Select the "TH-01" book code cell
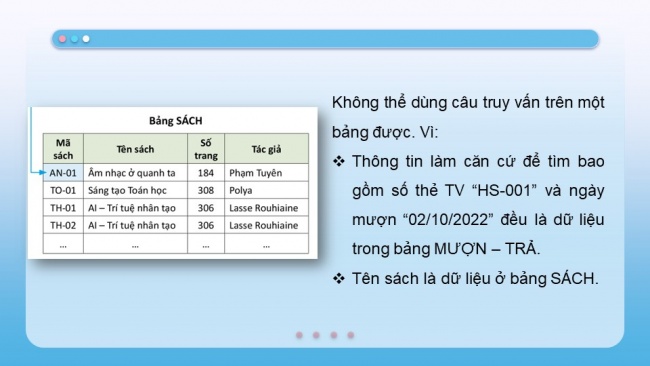Screen dimensions: 650x366 [63, 208]
